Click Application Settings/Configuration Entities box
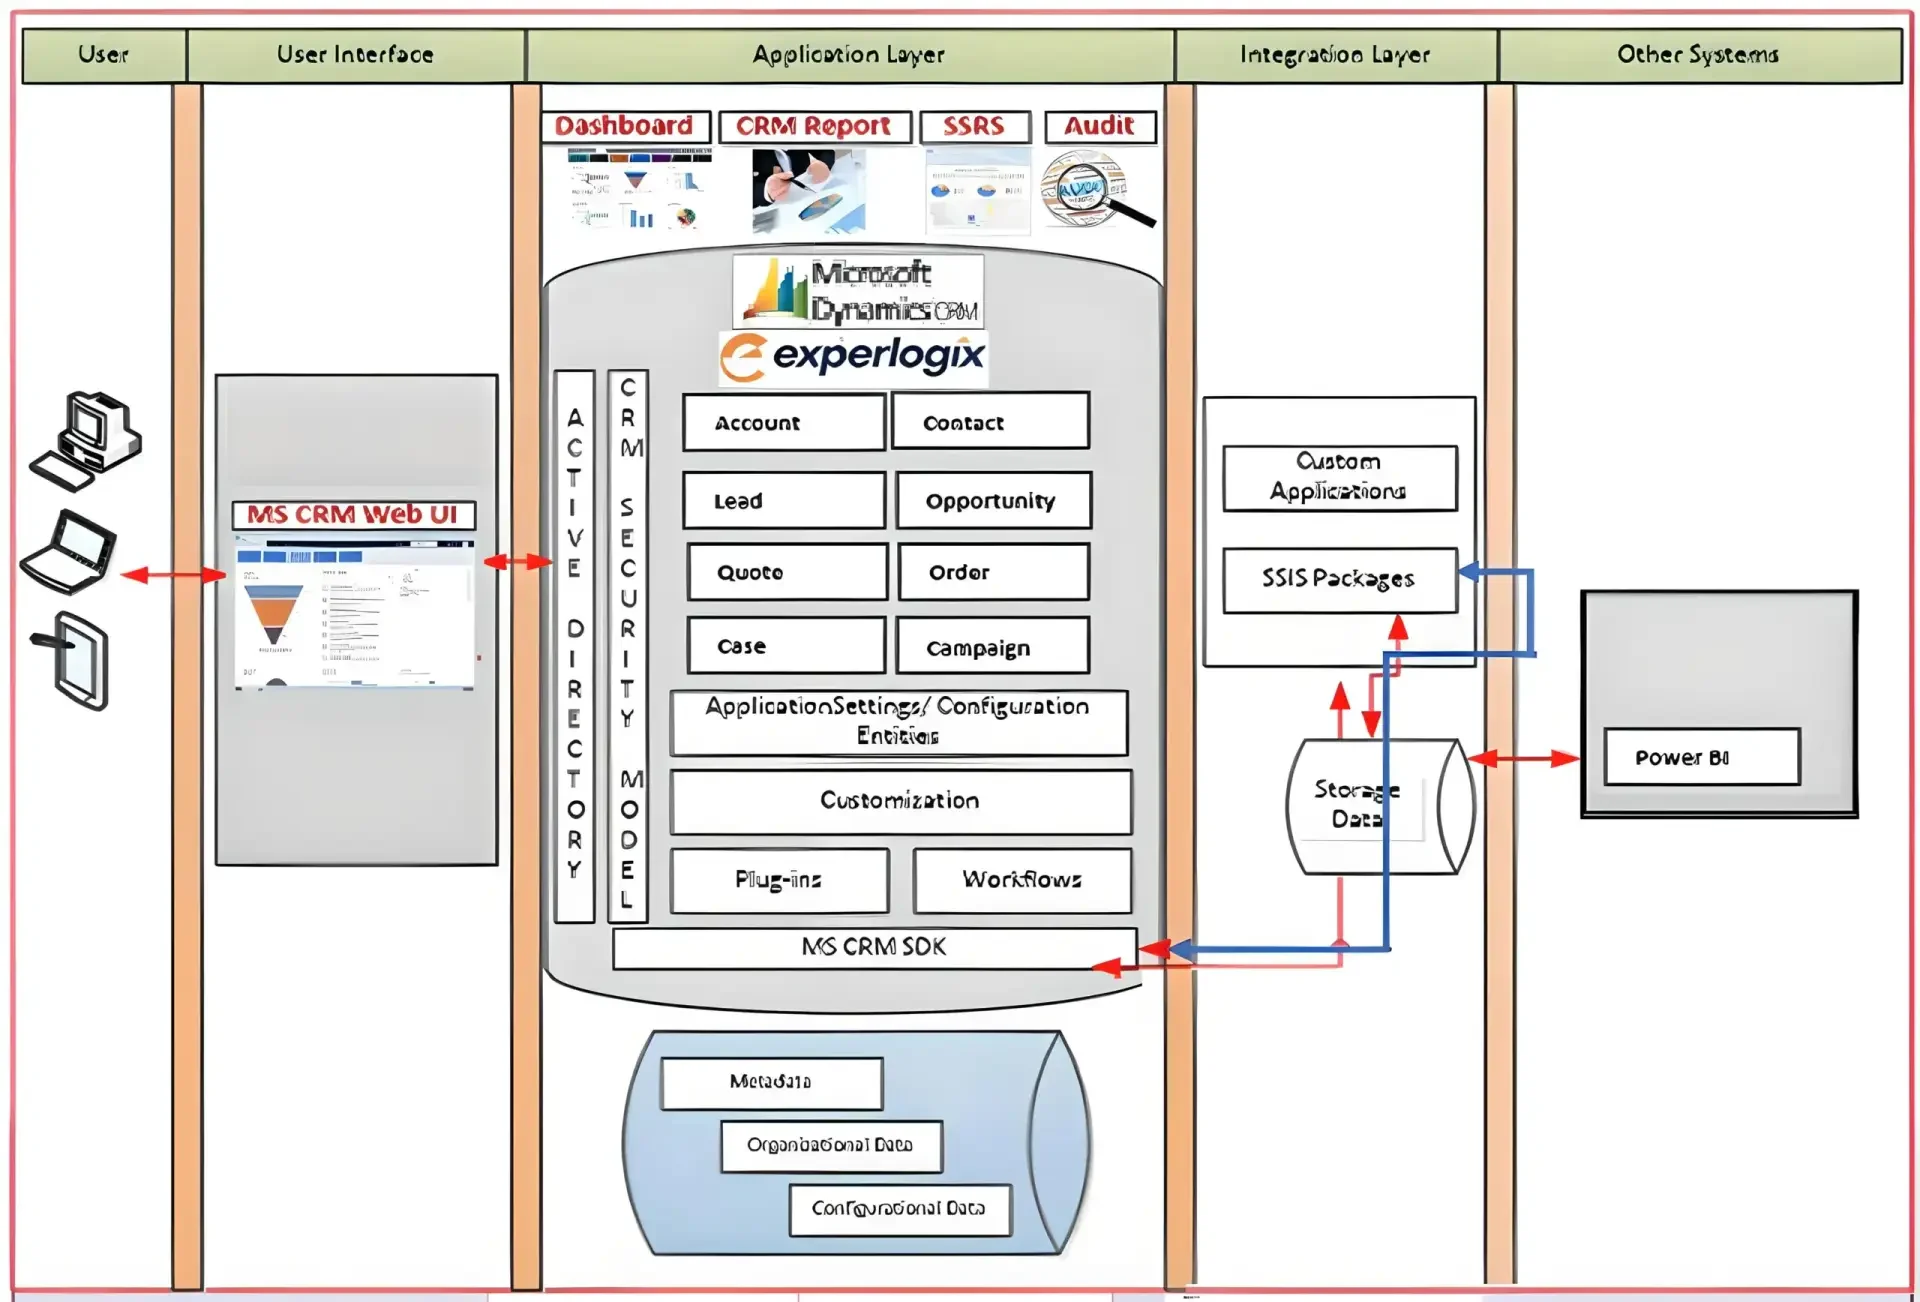 click(899, 722)
